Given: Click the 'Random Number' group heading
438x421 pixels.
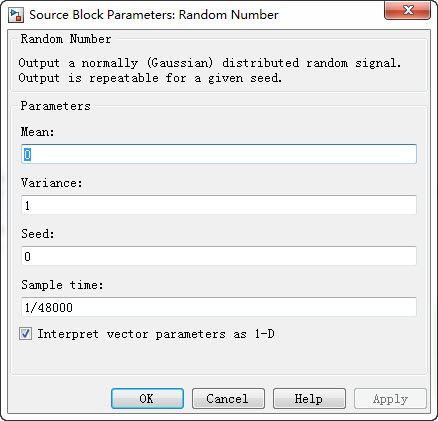Looking at the screenshot, I should (66, 39).
